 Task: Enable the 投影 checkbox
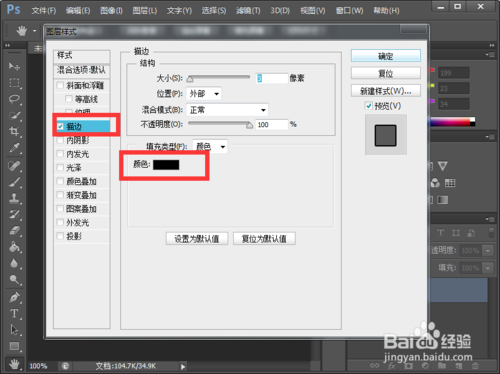pyautogui.click(x=60, y=236)
